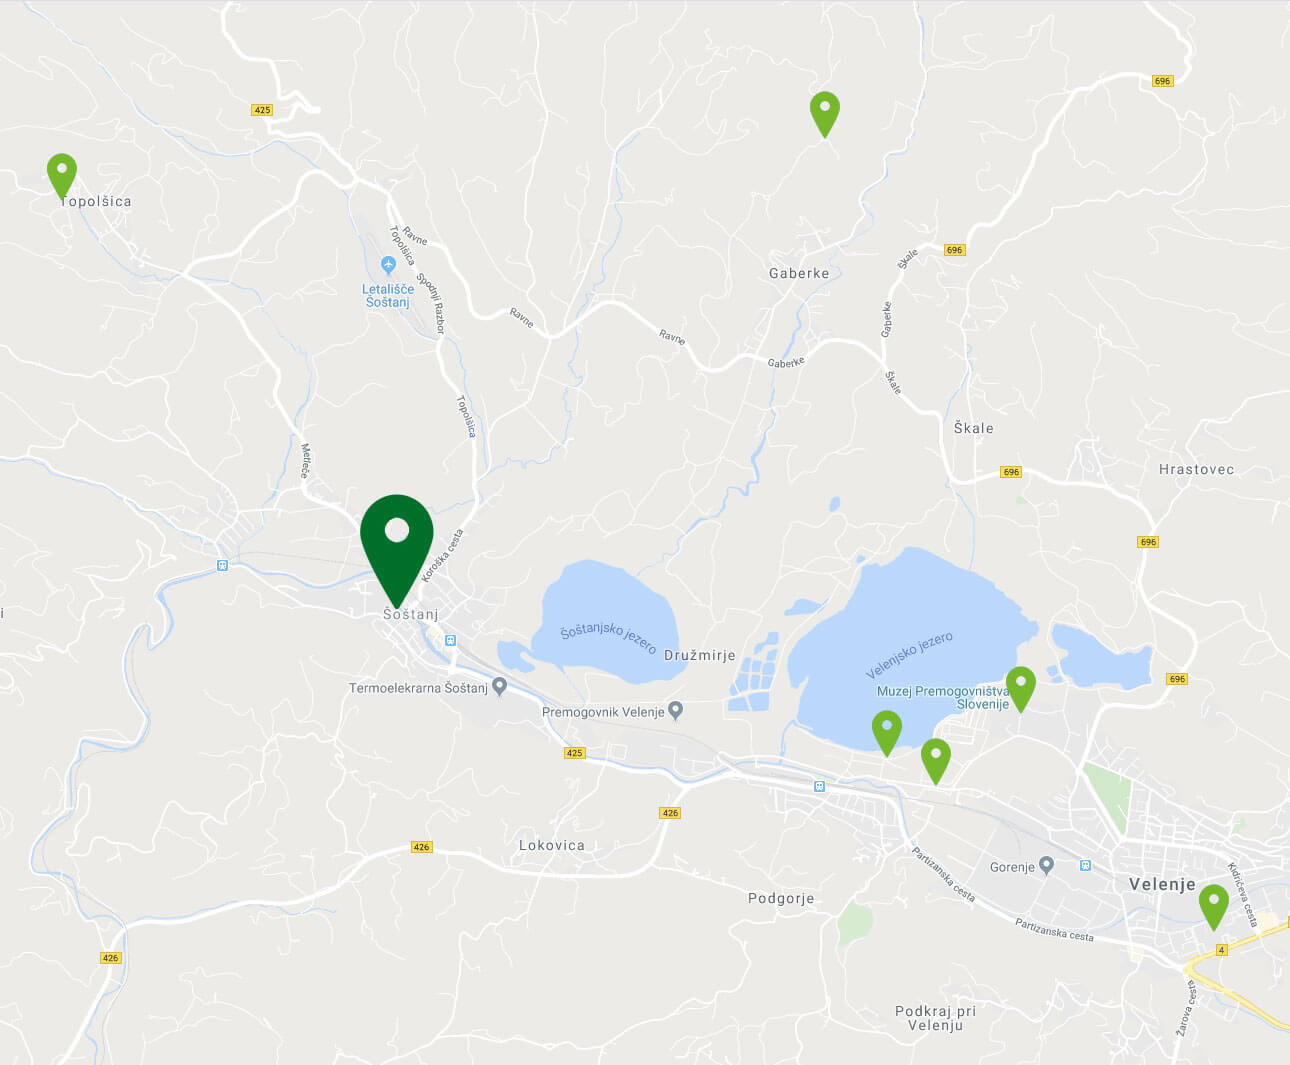The image size is (1290, 1065).
Task: Click the Podgorje place name
Action: pyautogui.click(x=781, y=898)
